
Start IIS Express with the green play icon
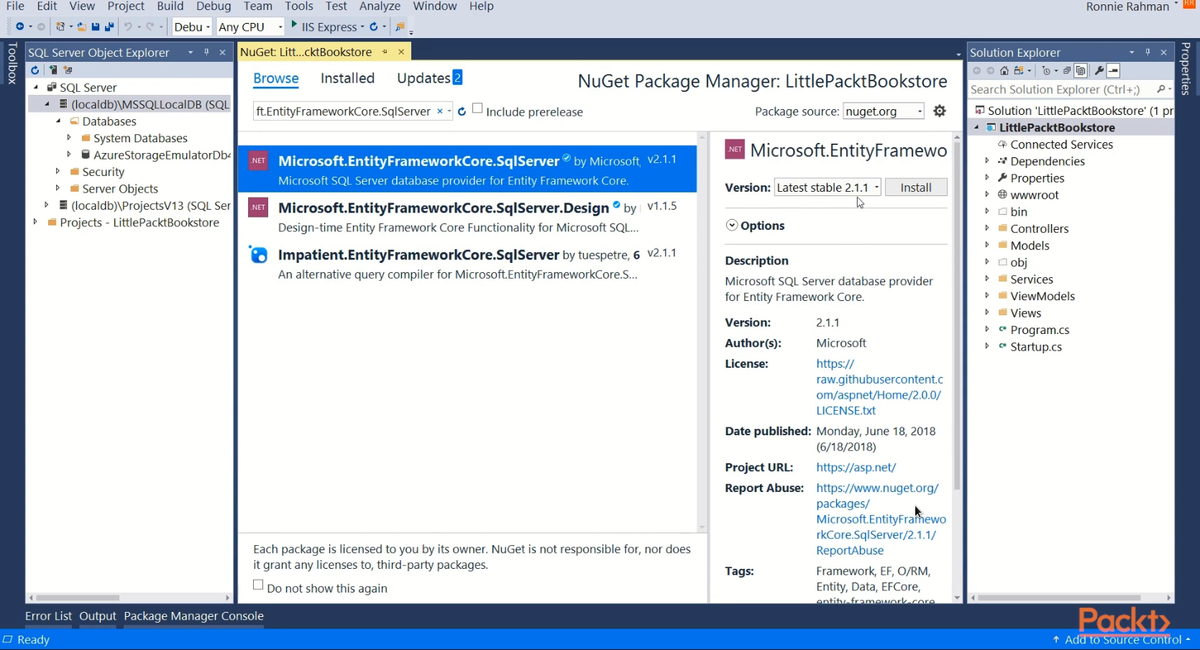click(294, 25)
